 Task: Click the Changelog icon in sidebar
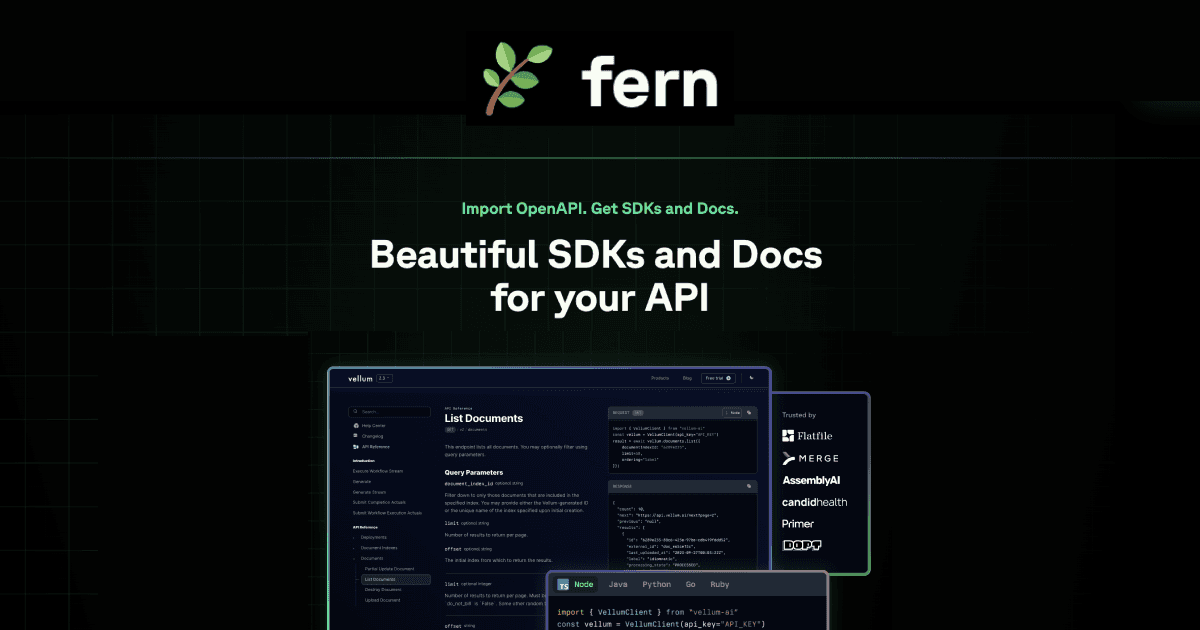tap(356, 436)
